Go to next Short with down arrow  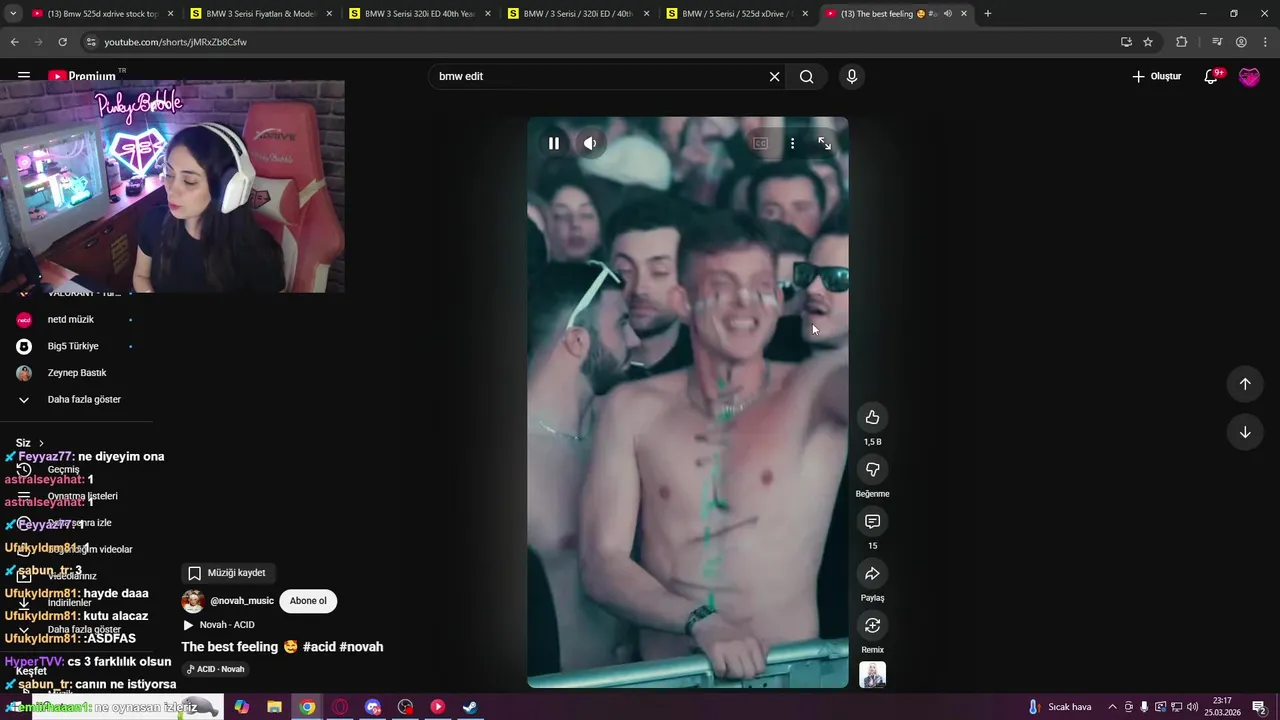pos(1245,432)
